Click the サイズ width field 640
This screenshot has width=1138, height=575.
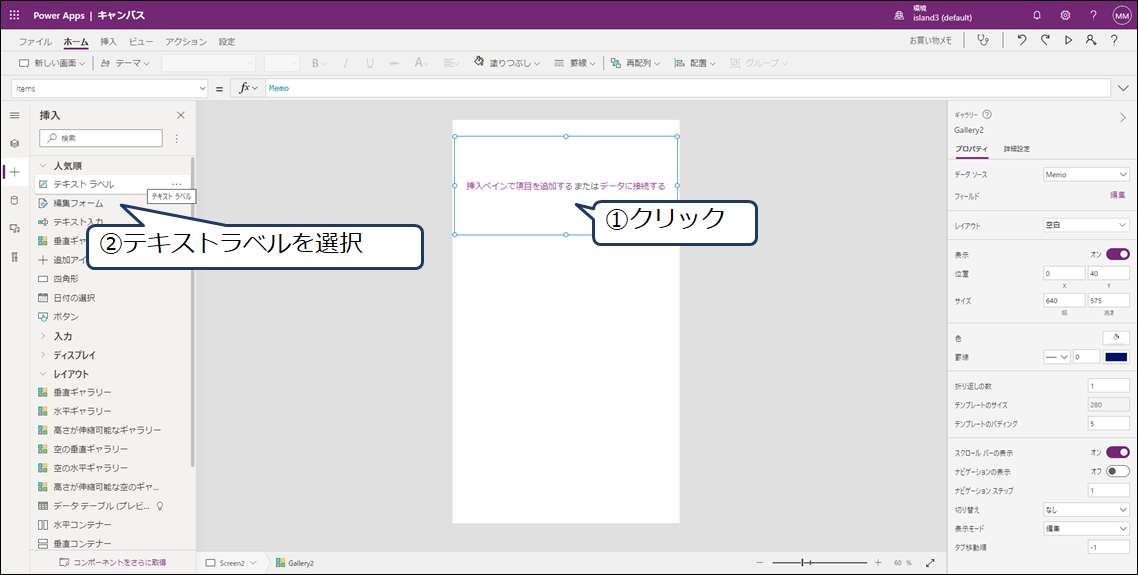pos(1064,300)
